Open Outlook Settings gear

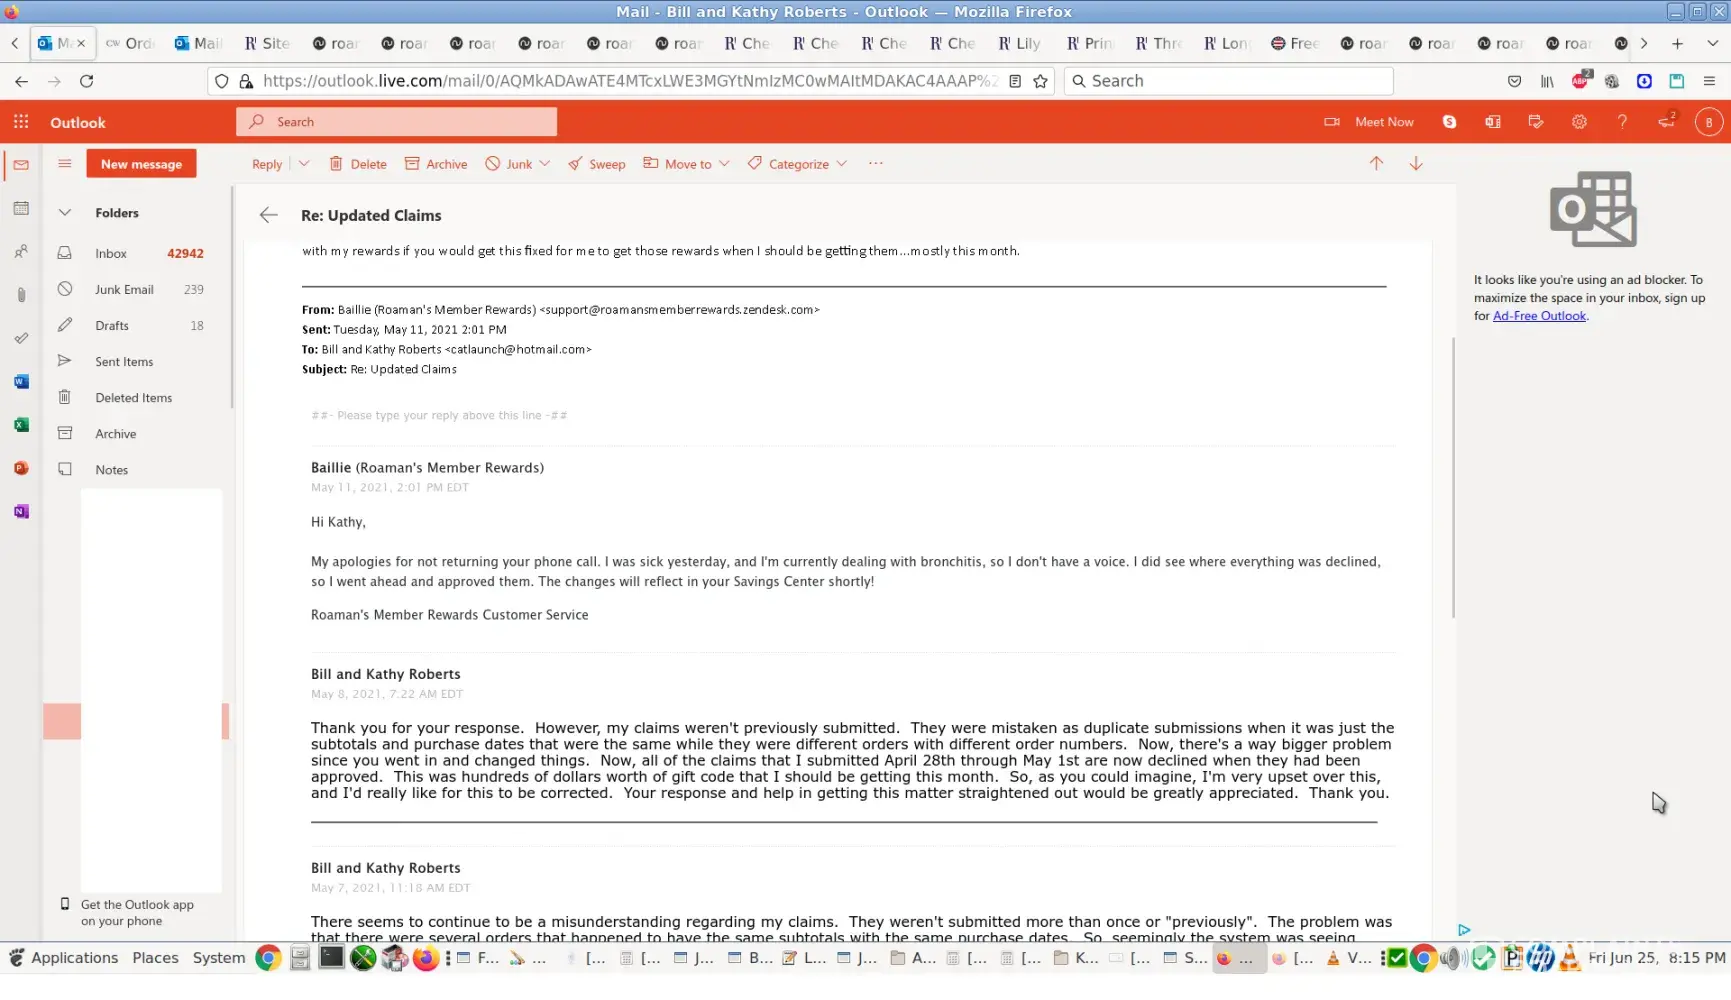point(1579,122)
